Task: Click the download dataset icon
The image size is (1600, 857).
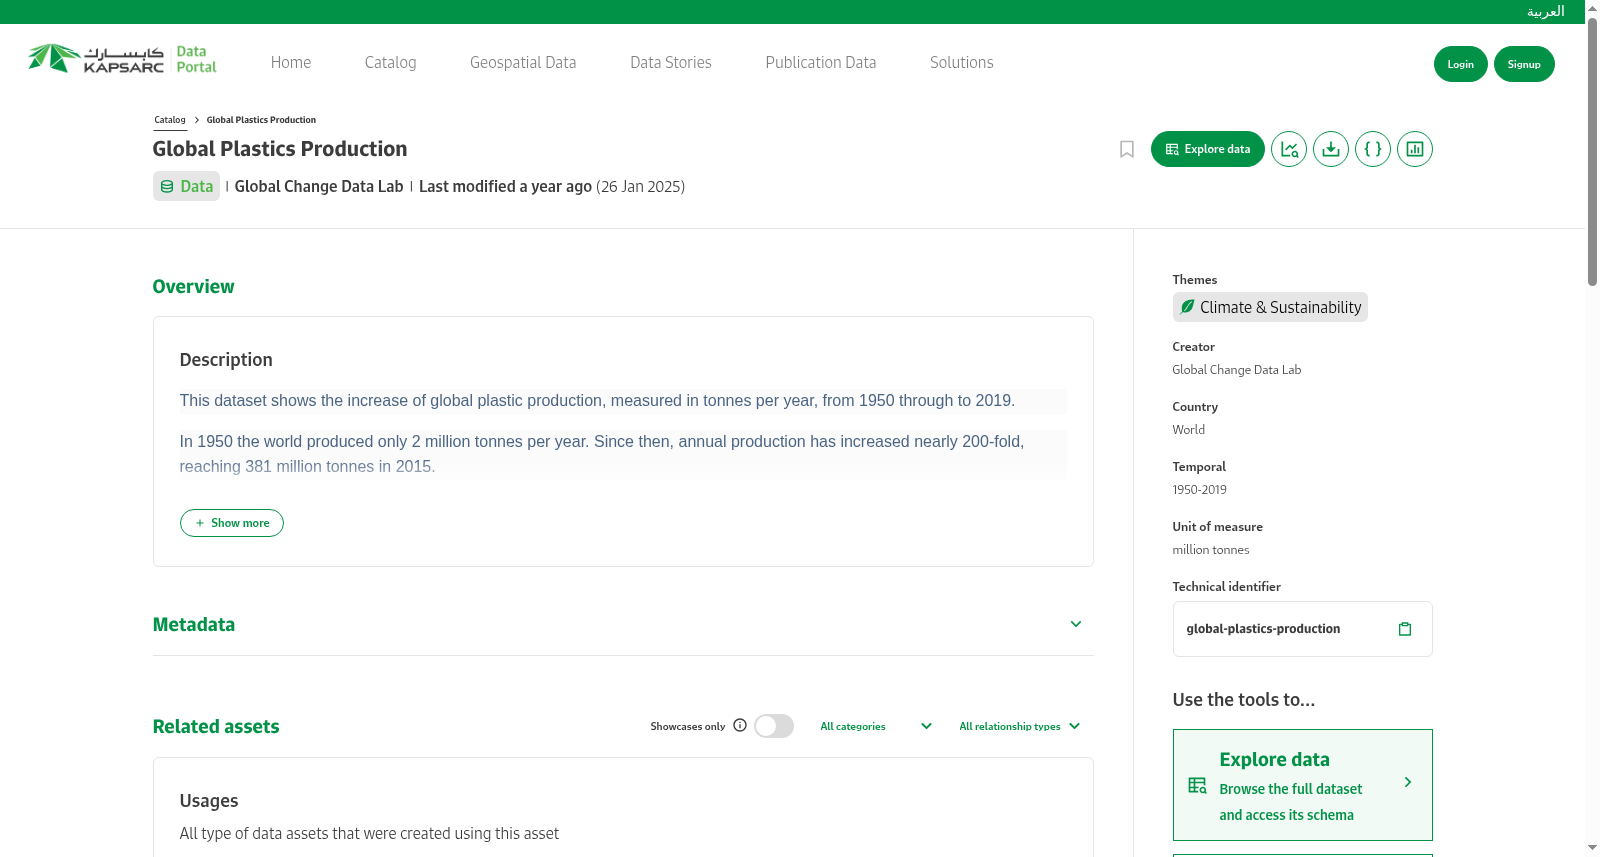Action: (x=1331, y=149)
